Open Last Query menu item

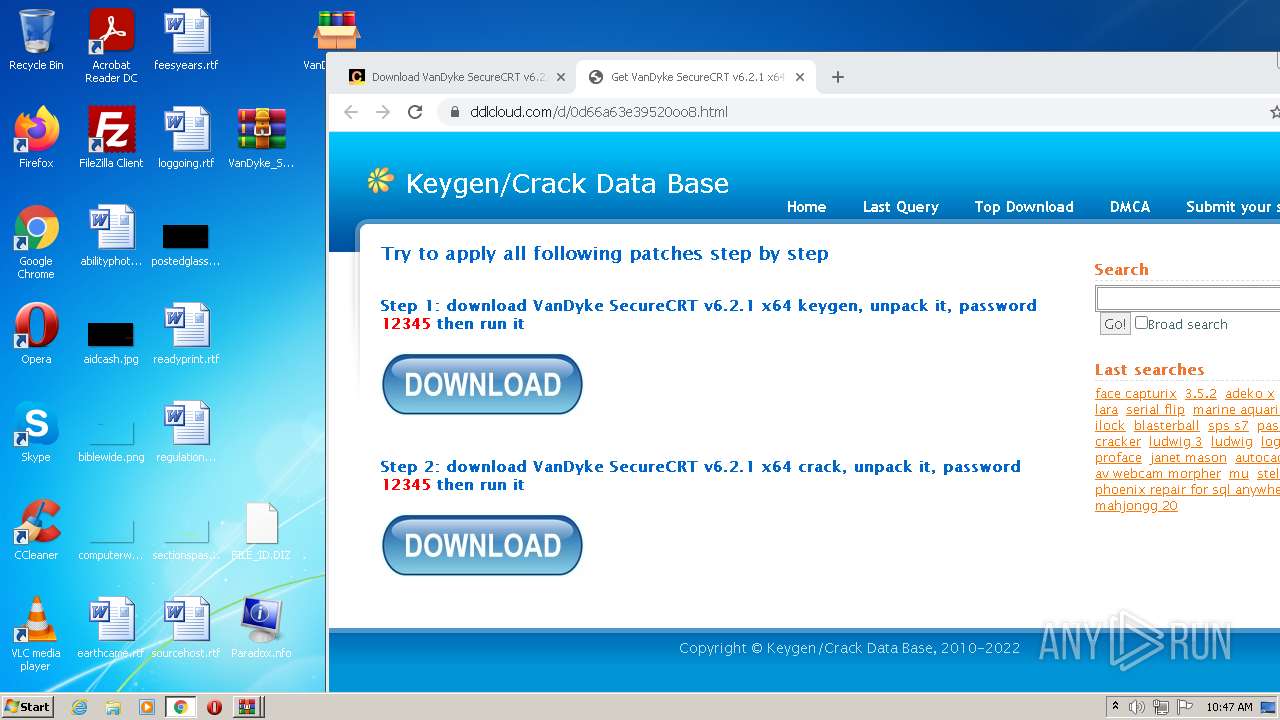click(901, 207)
